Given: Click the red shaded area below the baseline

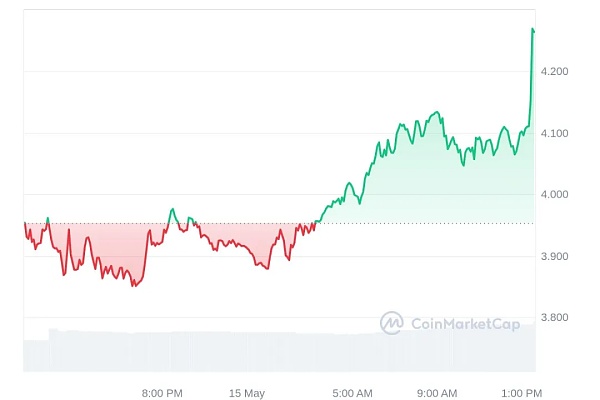Looking at the screenshot, I should (110, 245).
